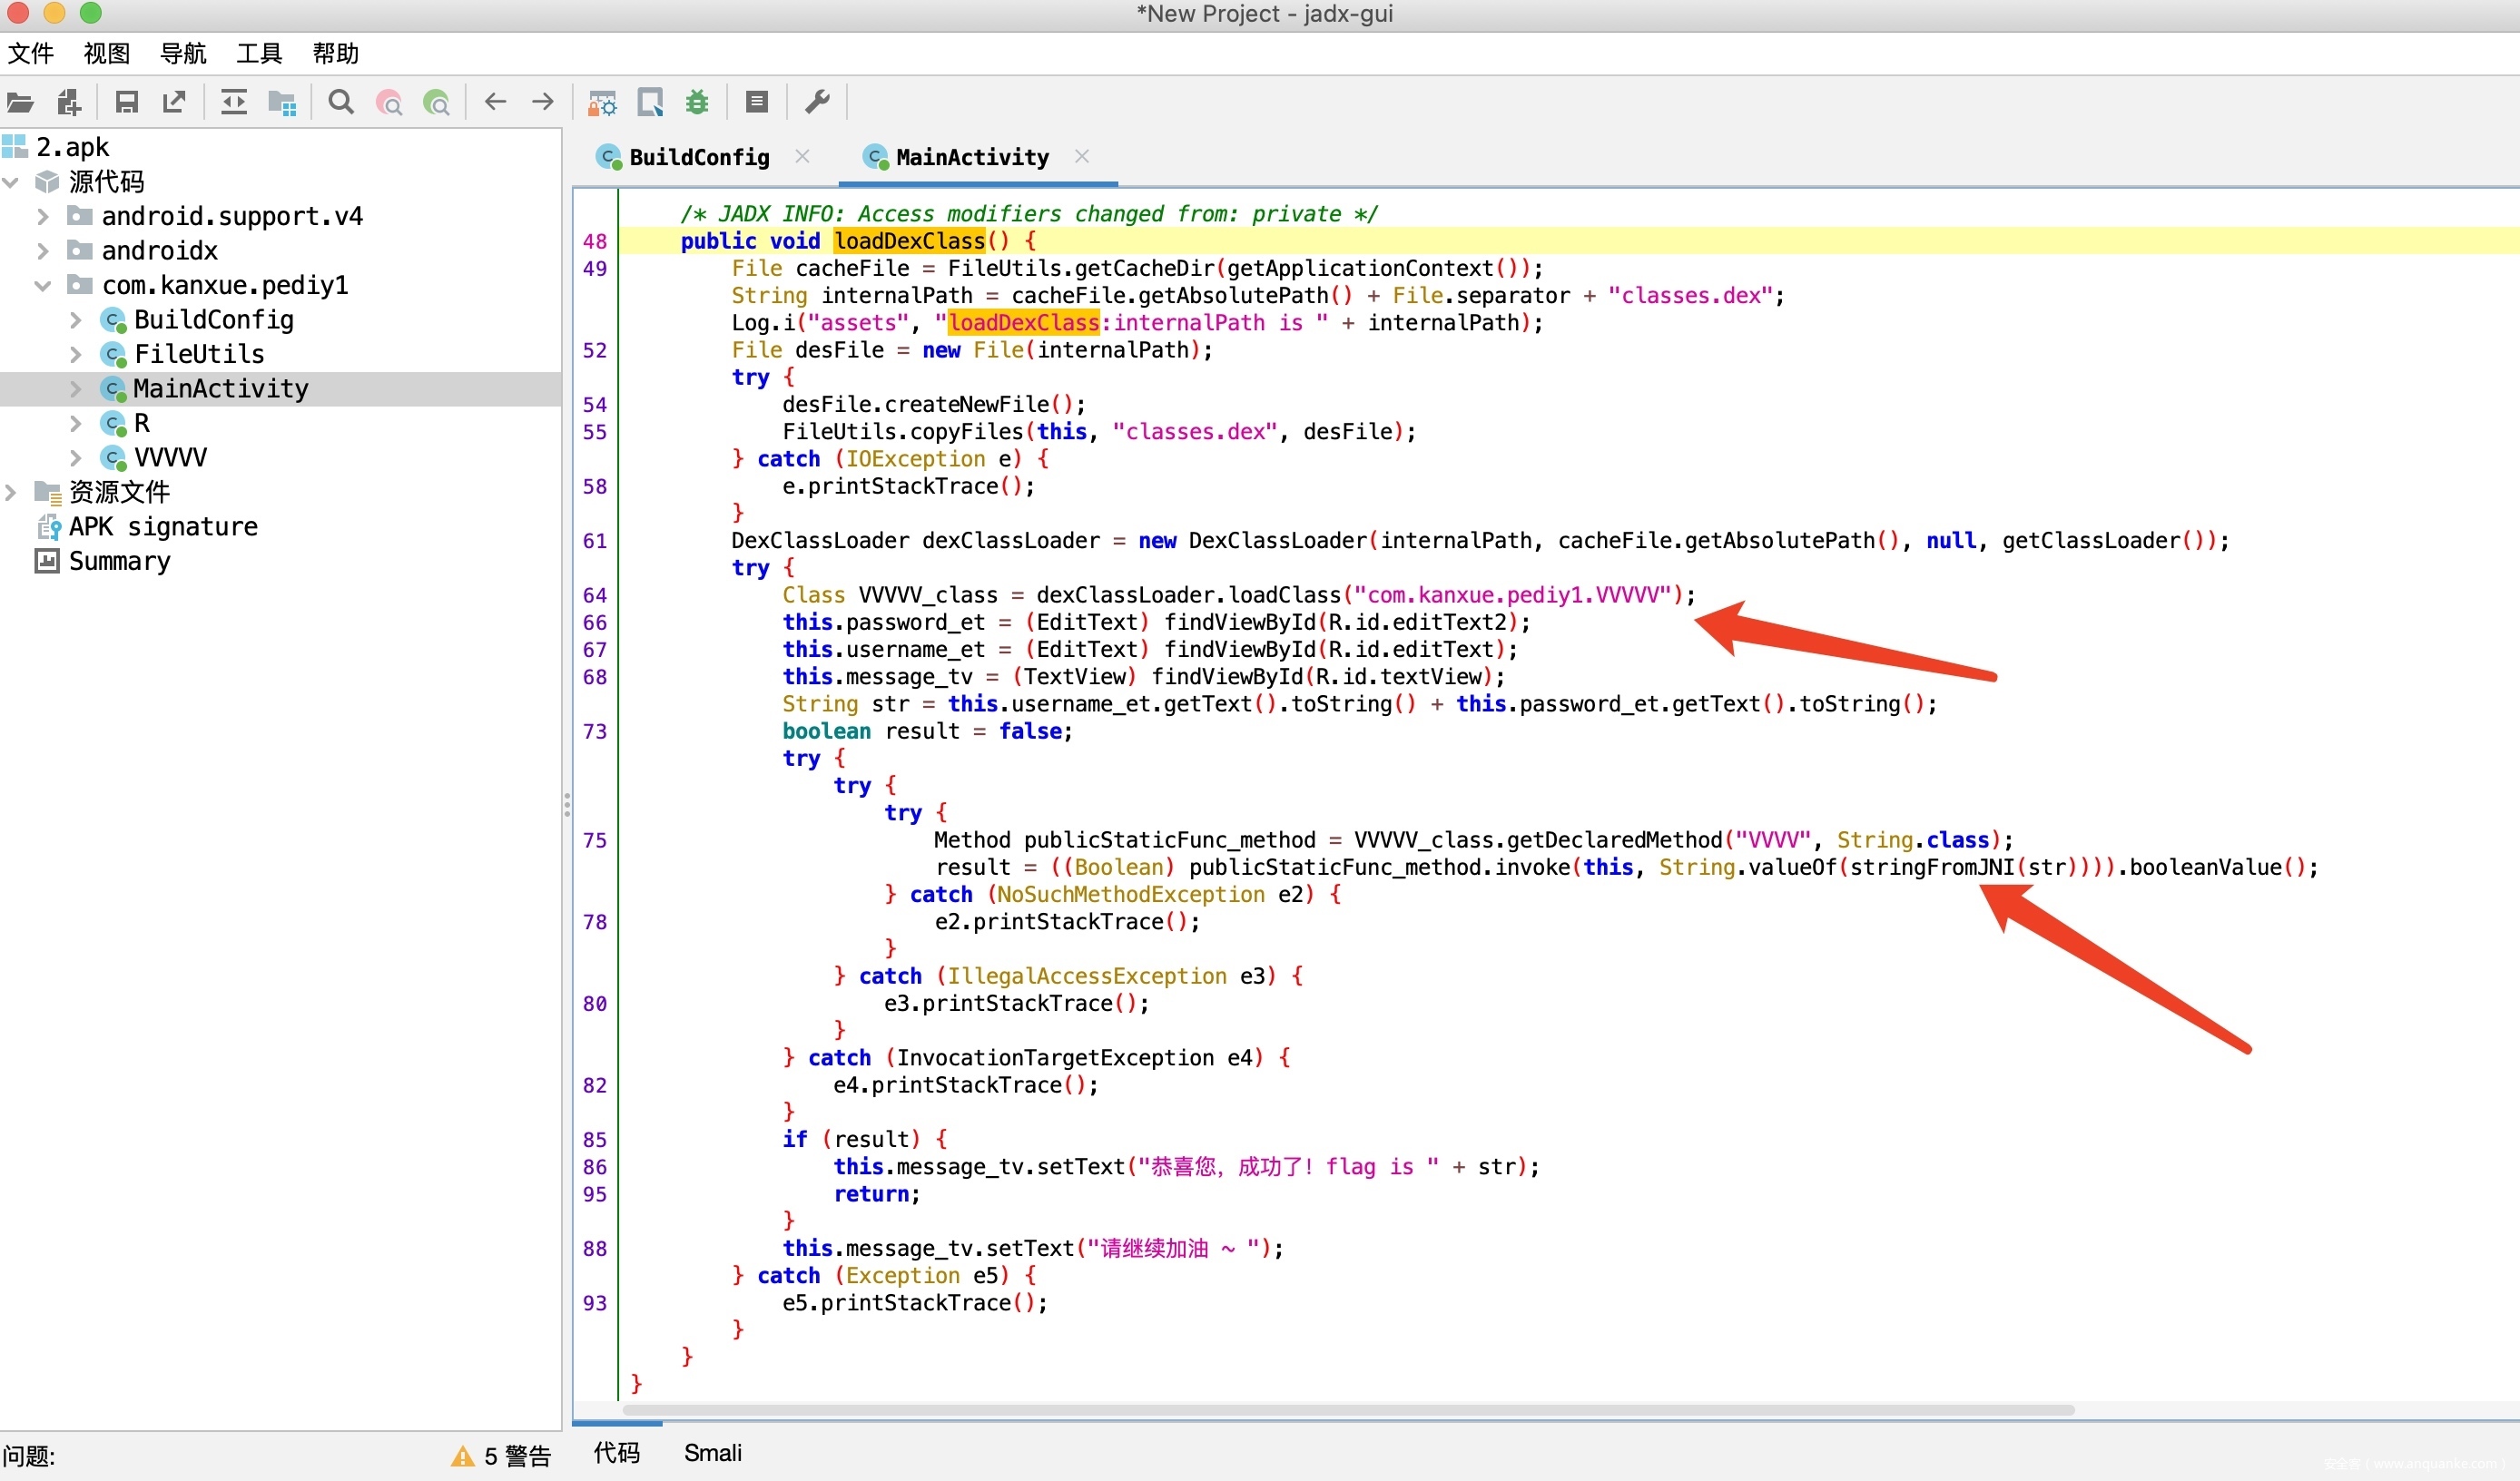
Task: Switch to the Smali view
Action: [x=712, y=1453]
